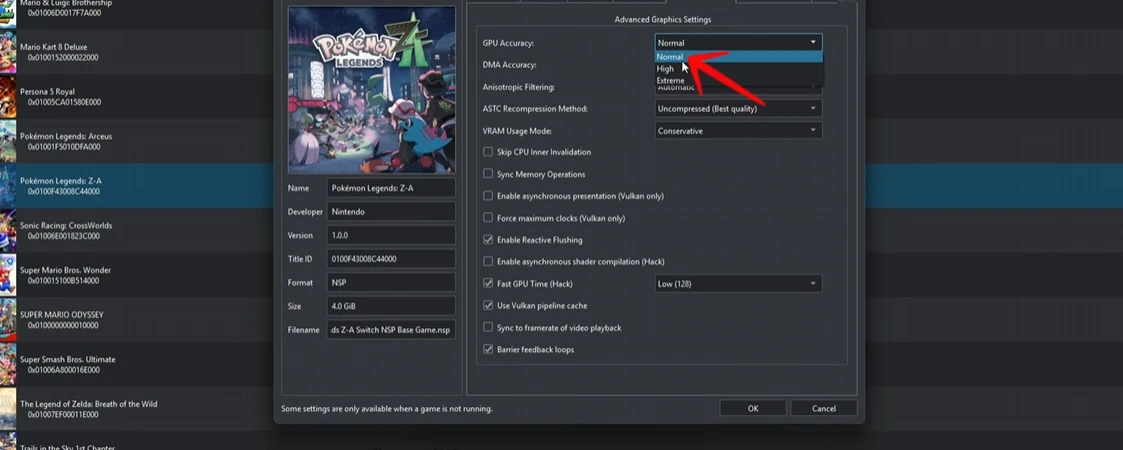Click the Super Smash Bros. Ultimate game icon
Screen dimensions: 1123x450
7,365
